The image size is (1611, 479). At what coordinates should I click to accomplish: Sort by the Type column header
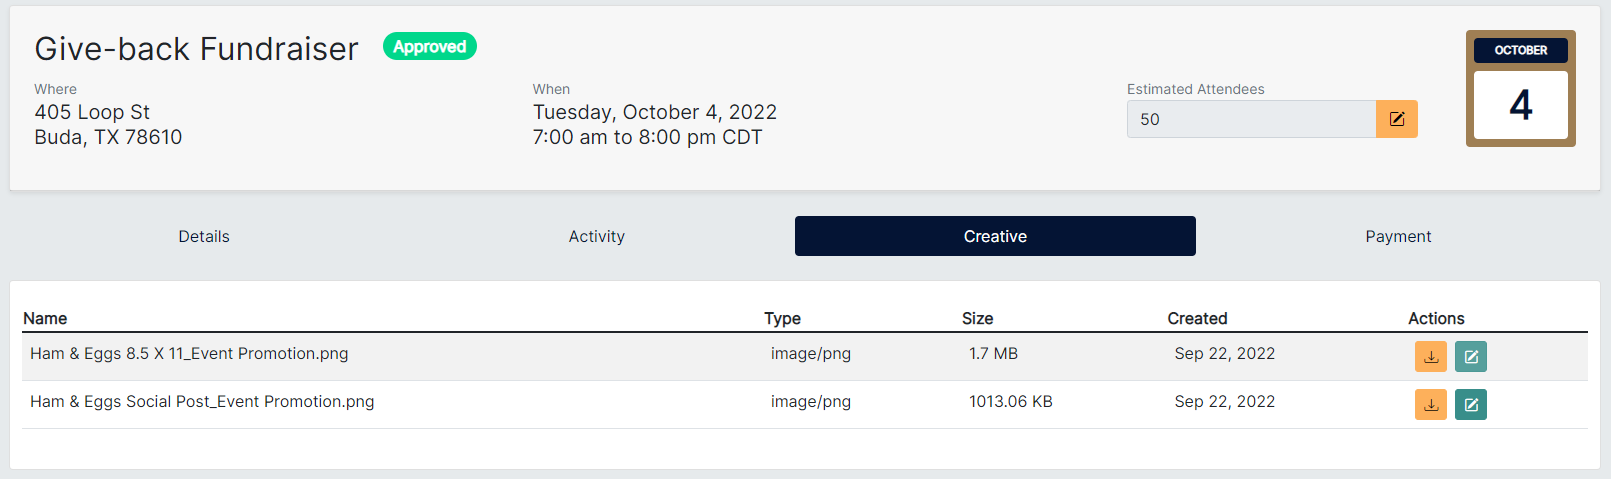[782, 318]
